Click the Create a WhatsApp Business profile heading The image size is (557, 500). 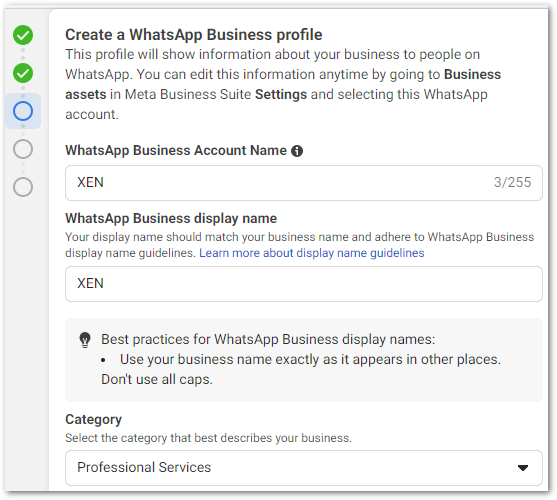(x=194, y=35)
